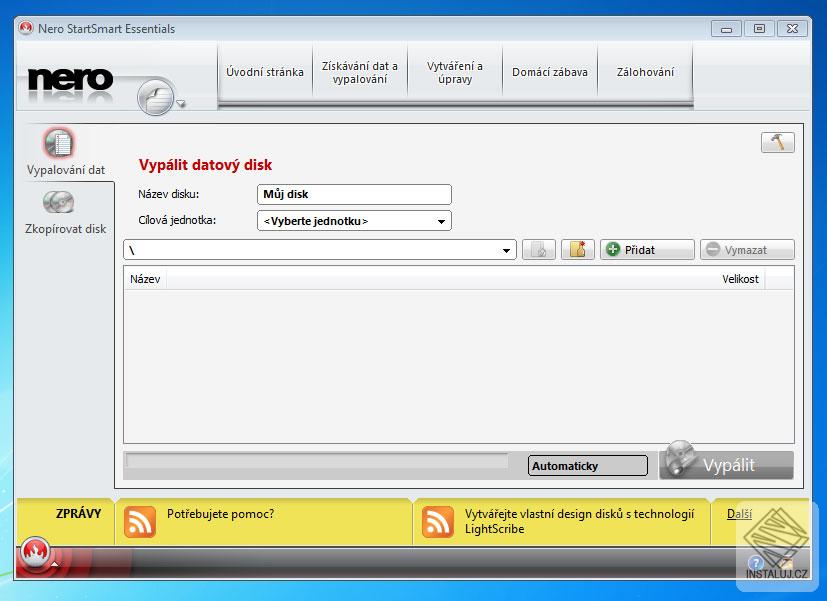The image size is (827, 601).
Task: Click the Automaticky disc size button
Action: pos(588,466)
